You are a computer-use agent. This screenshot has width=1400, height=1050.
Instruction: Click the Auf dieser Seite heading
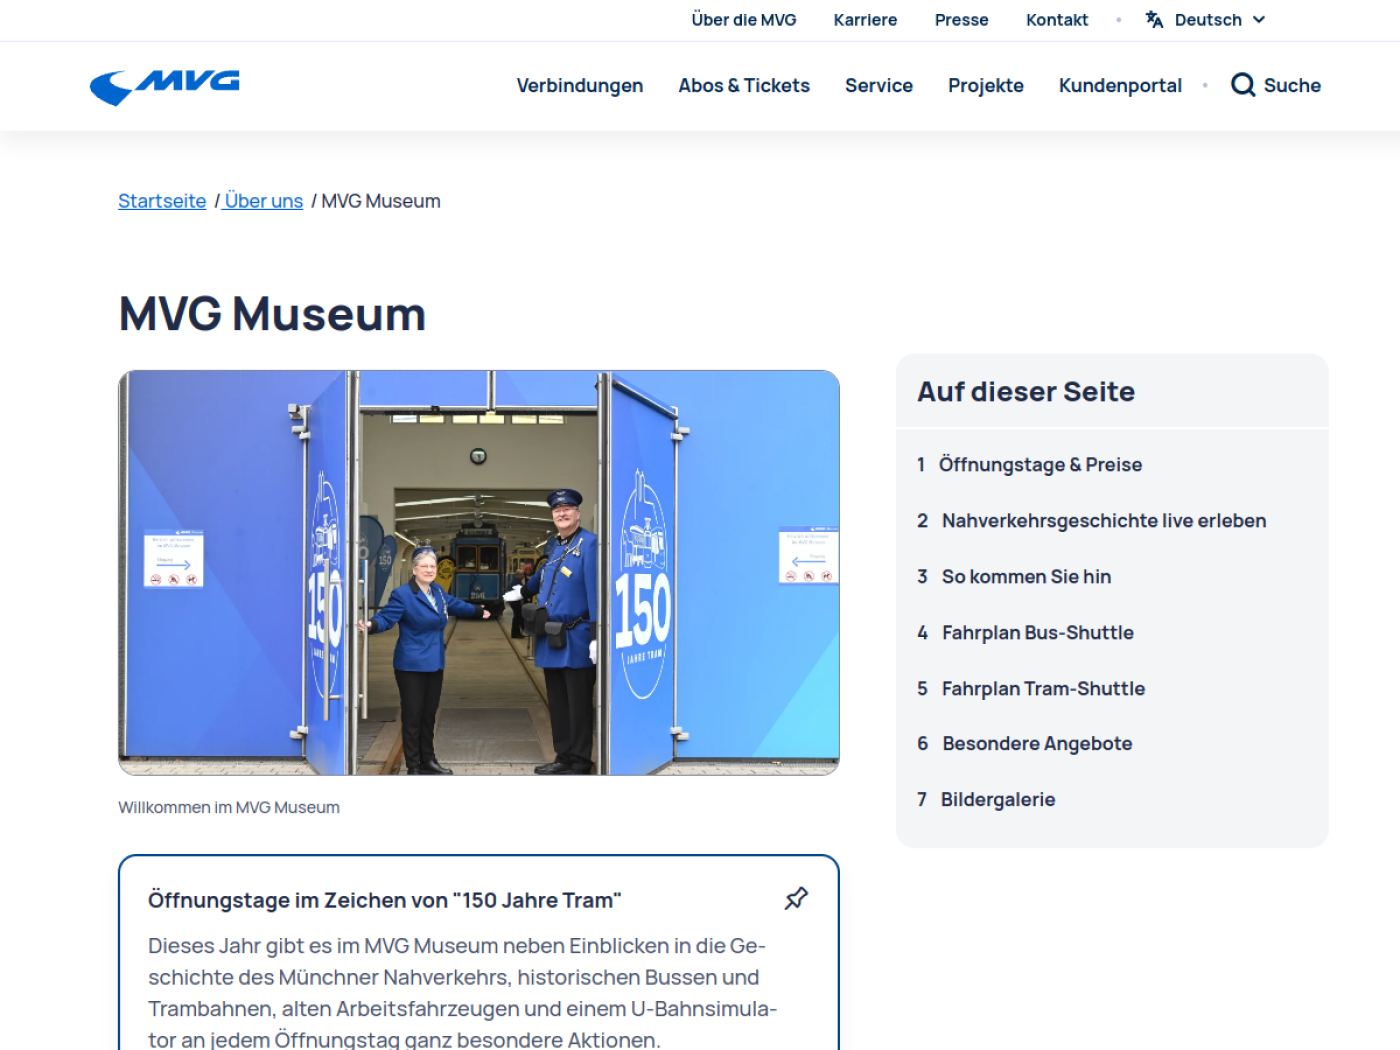[1026, 392]
